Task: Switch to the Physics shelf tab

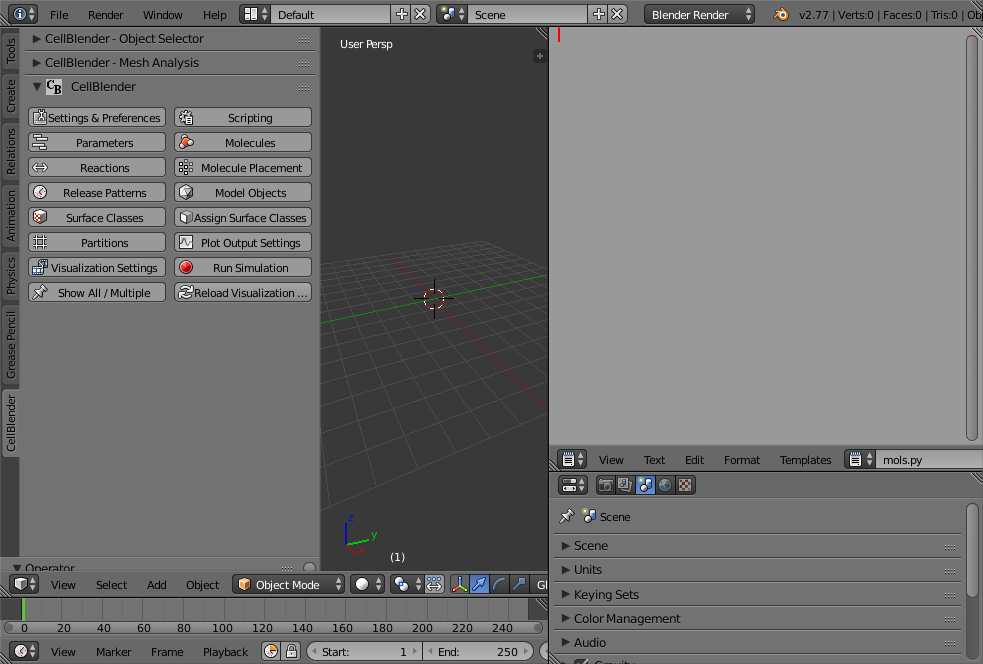Action: pyautogui.click(x=11, y=276)
